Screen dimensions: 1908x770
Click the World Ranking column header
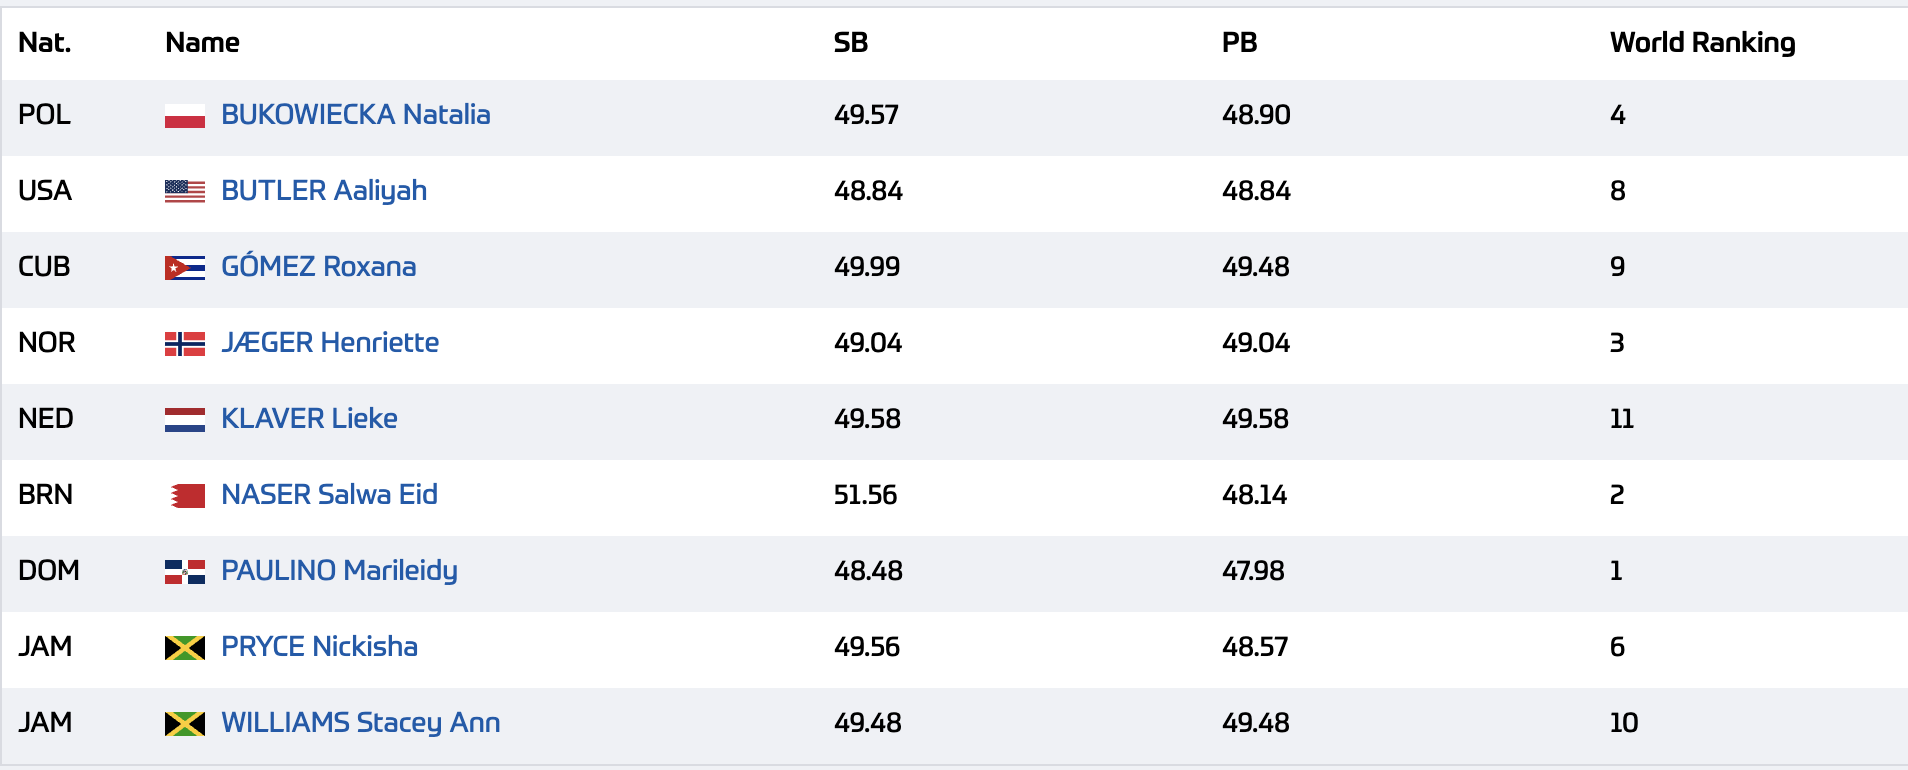click(1703, 43)
